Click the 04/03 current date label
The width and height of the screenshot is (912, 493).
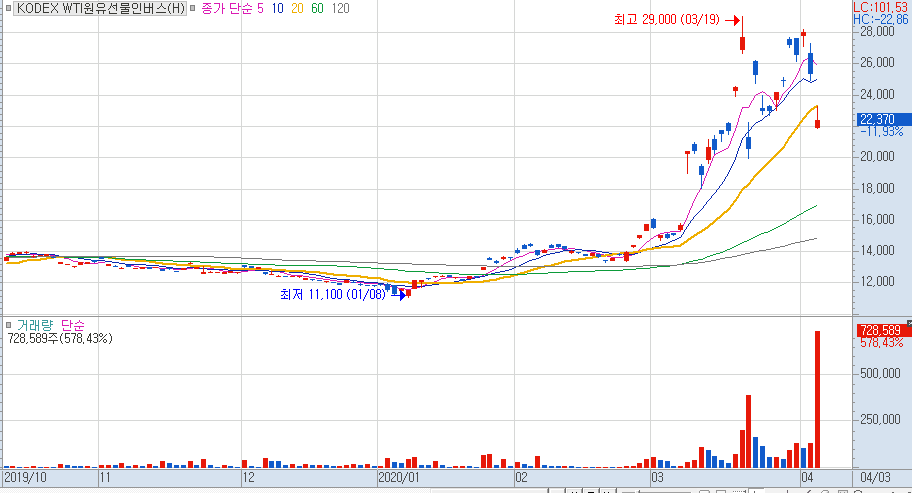click(x=875, y=478)
